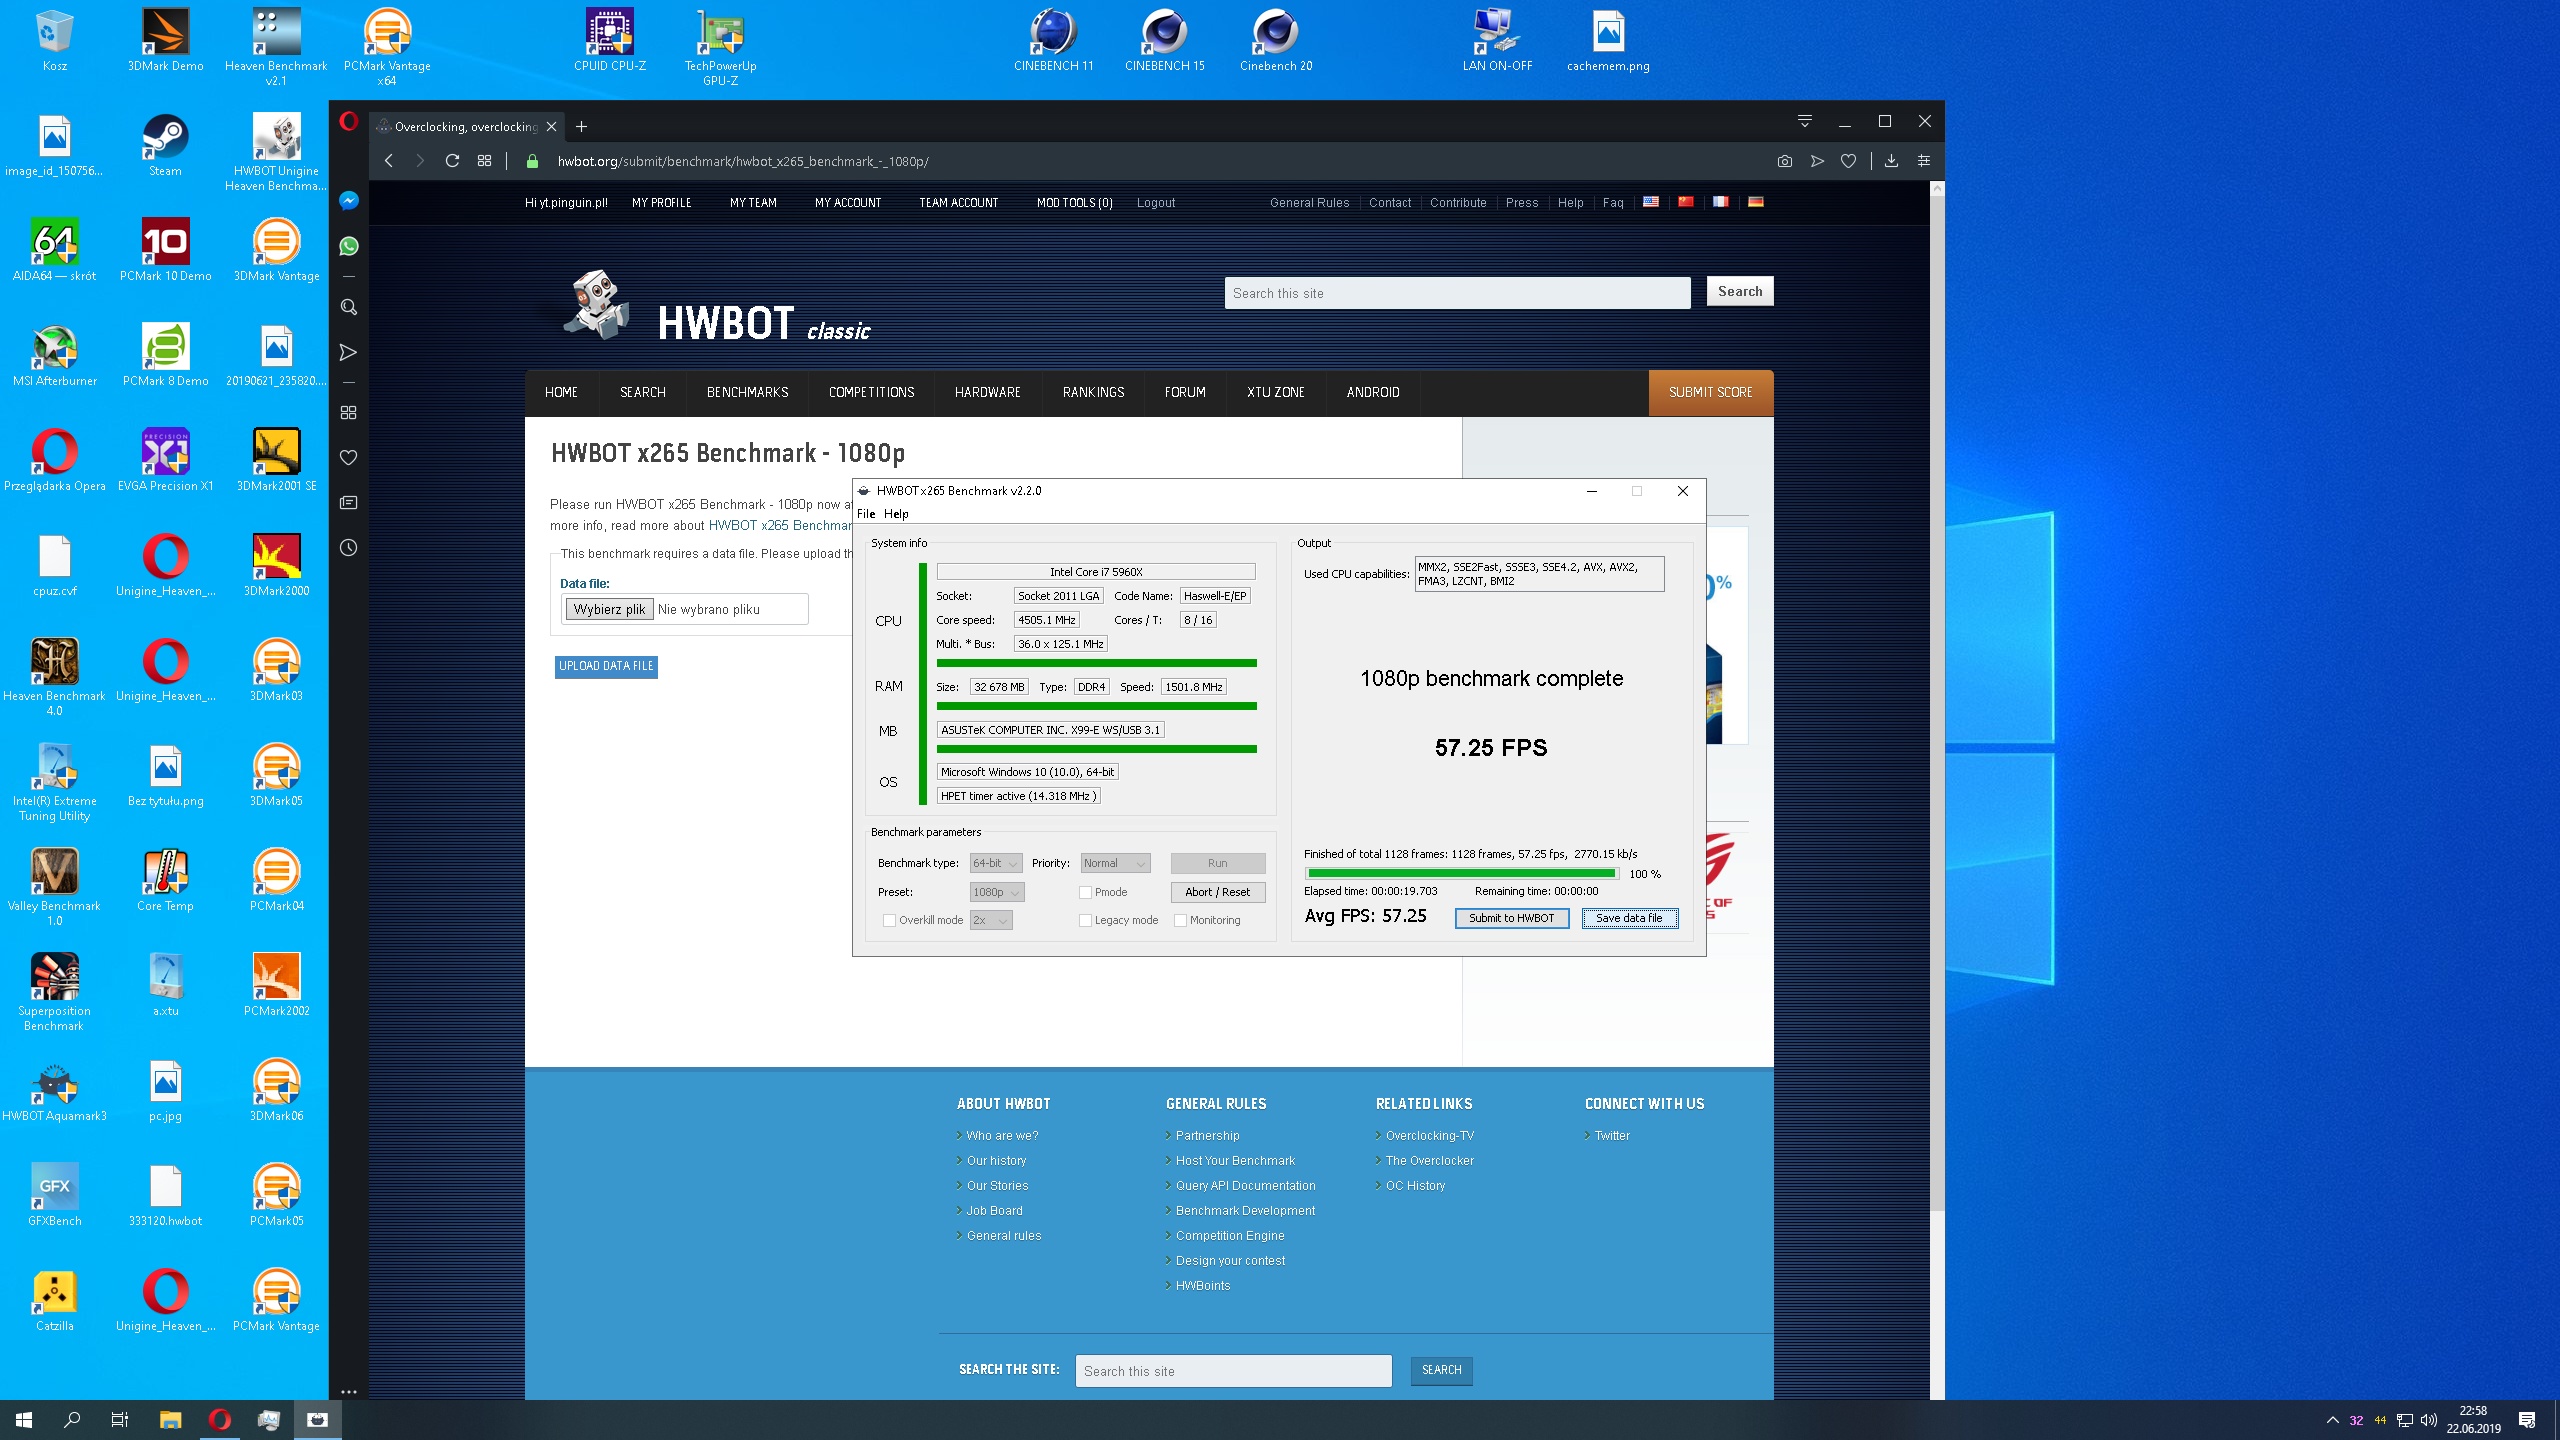Viewport: 2560px width, 1440px height.
Task: Open Help menu in HWBOT x265
Action: click(896, 514)
